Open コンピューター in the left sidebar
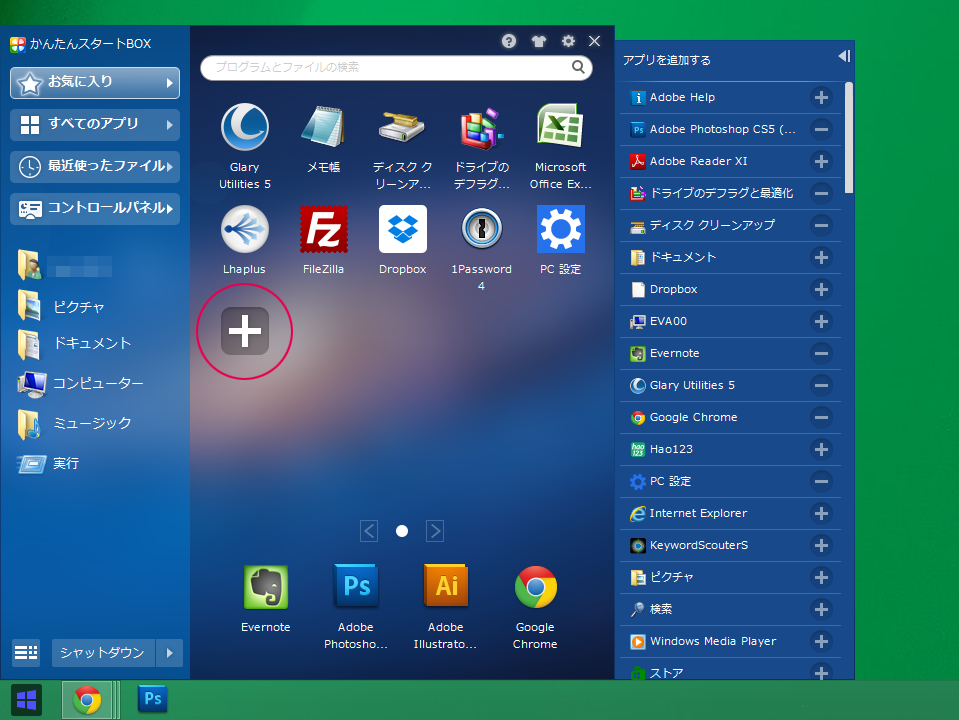Viewport: 959px width, 720px height. click(81, 384)
